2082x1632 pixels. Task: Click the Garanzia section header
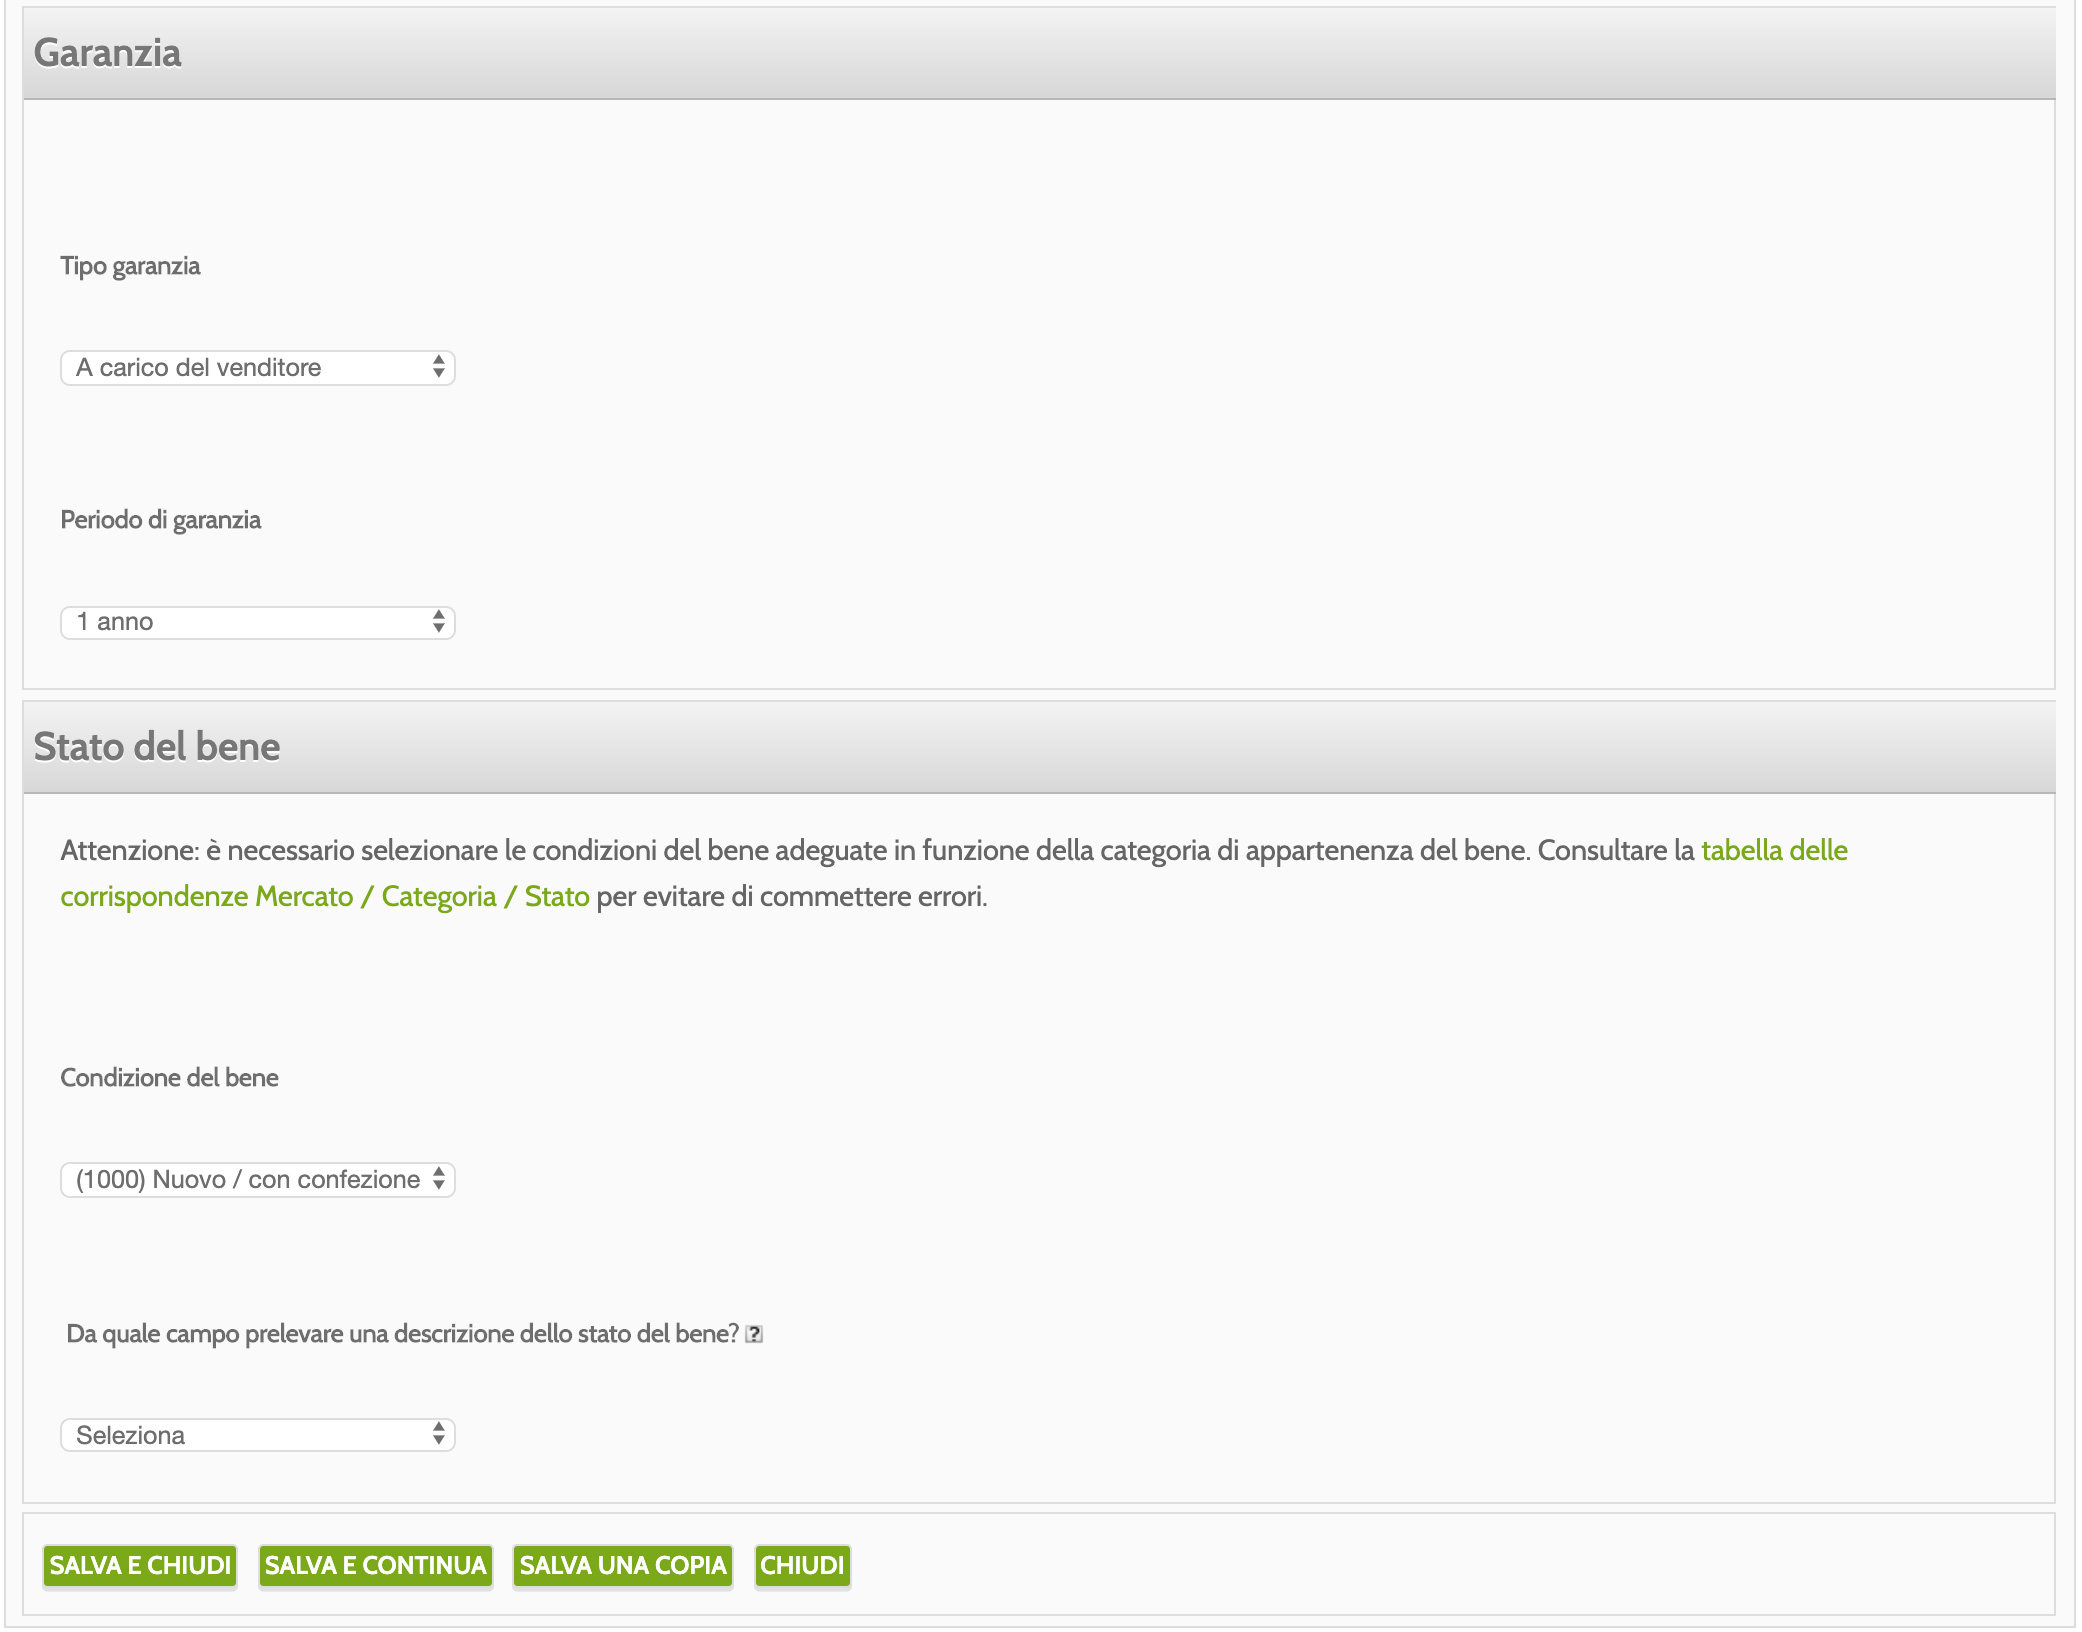[x=1039, y=53]
